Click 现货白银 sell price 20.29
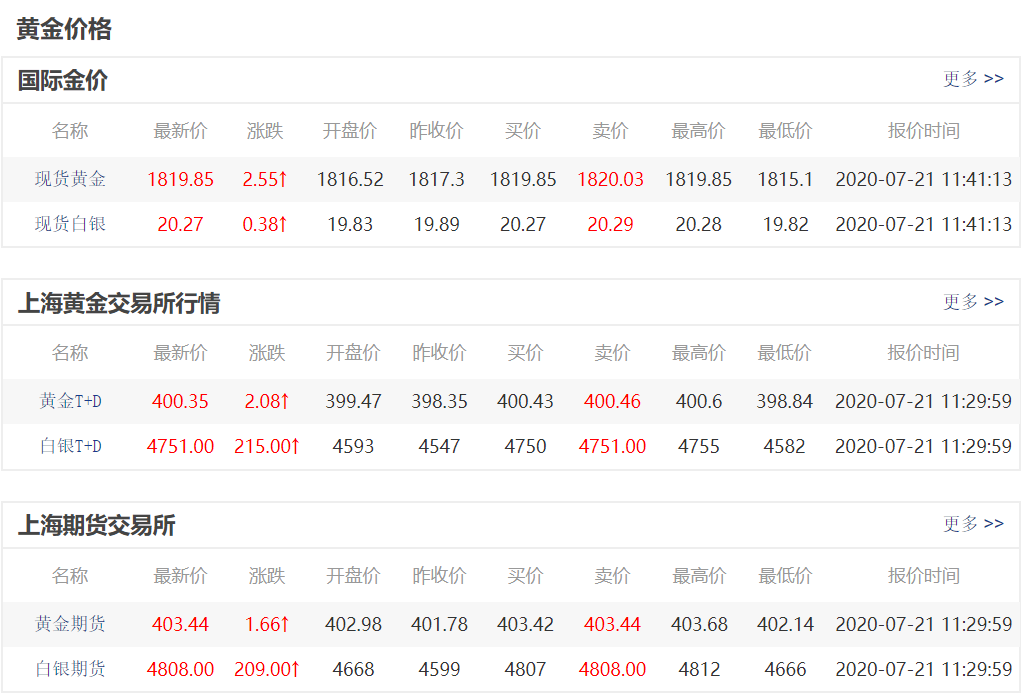Viewport: 1022px width, 698px height. tap(610, 224)
